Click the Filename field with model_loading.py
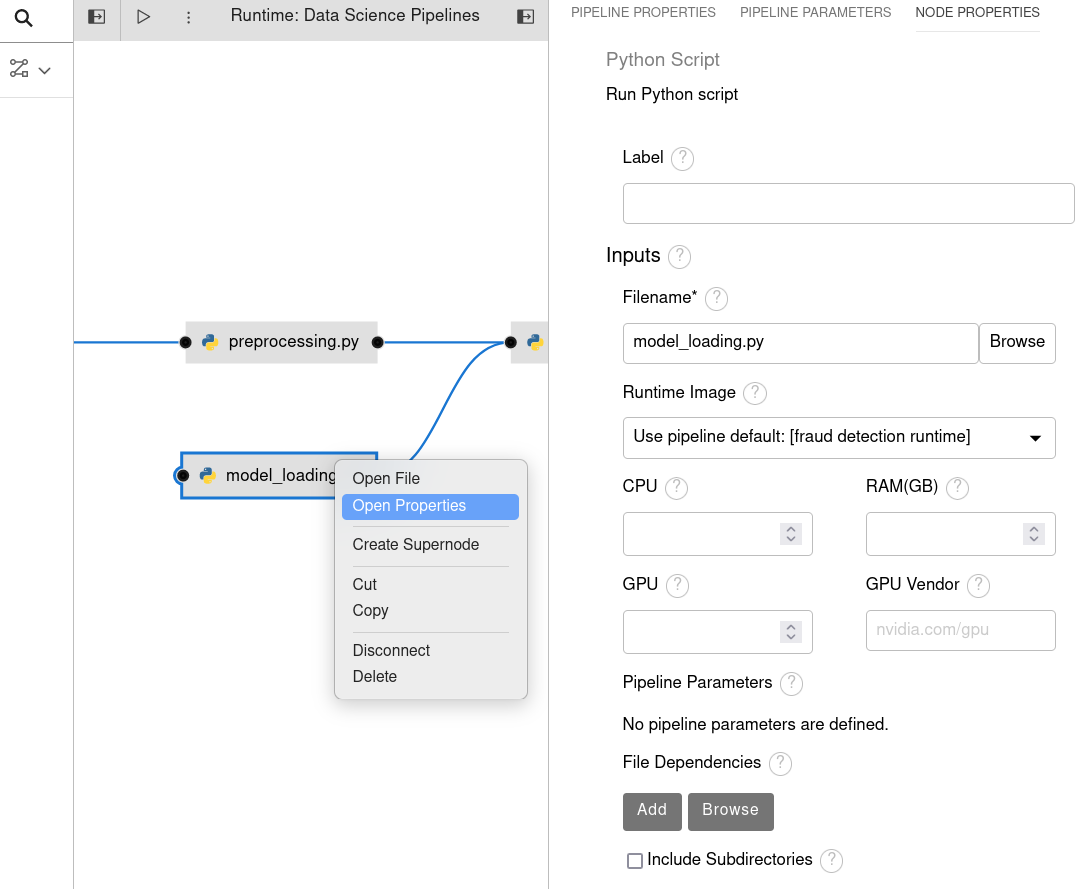Image resolution: width=1091 pixels, height=889 pixels. pos(800,343)
